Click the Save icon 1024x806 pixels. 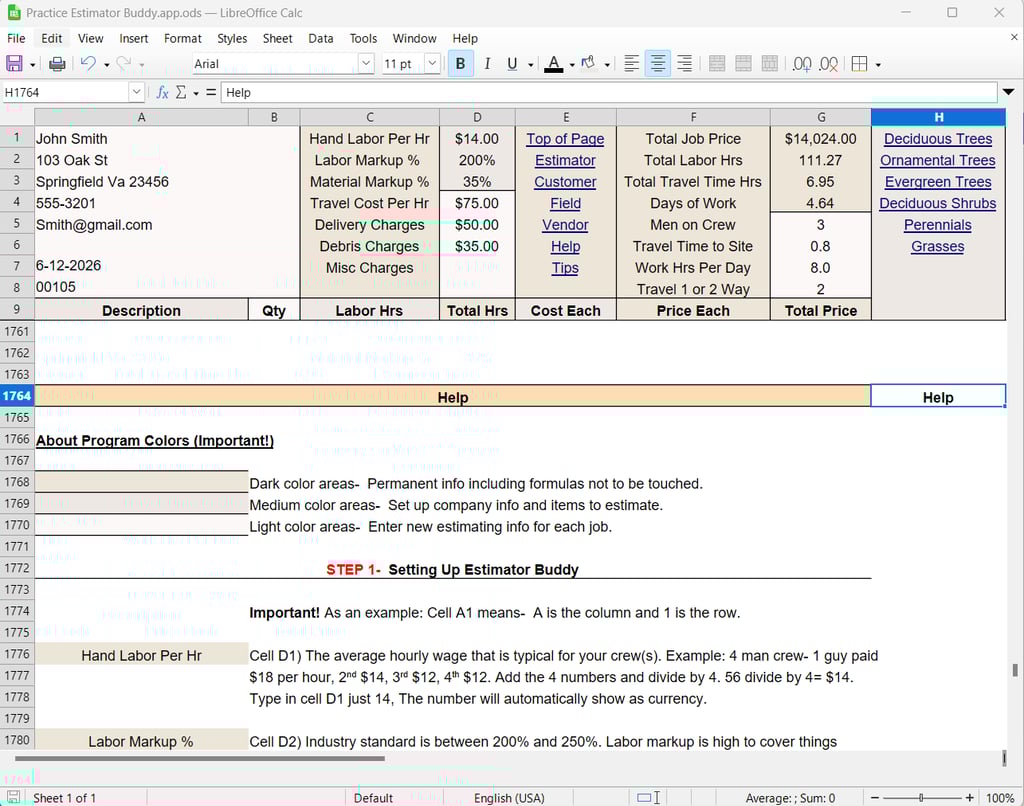click(14, 63)
